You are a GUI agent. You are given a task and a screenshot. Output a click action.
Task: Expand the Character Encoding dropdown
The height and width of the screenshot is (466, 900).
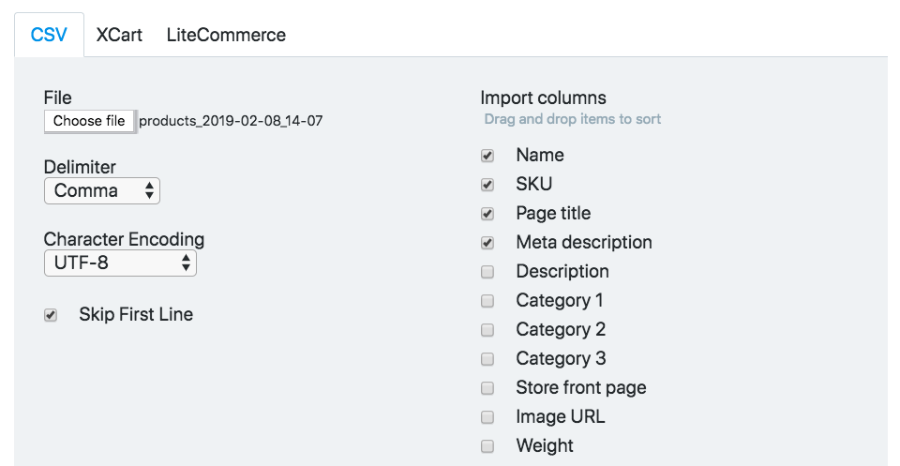(x=120, y=263)
